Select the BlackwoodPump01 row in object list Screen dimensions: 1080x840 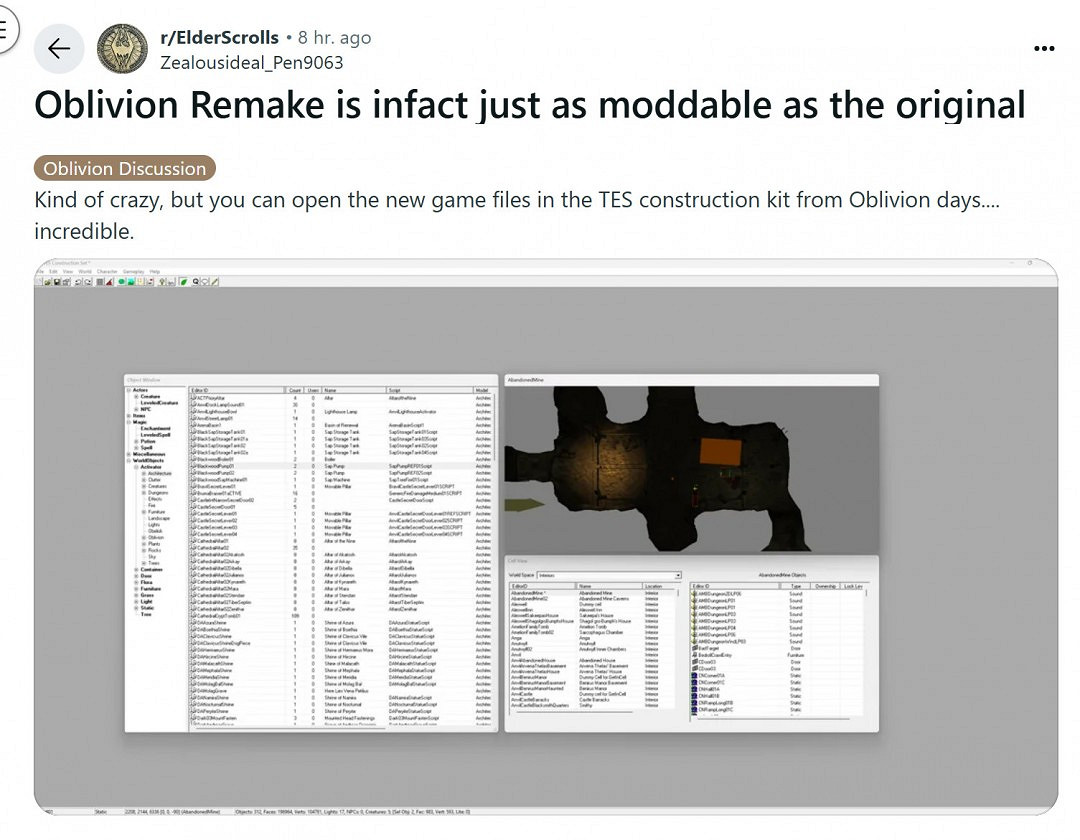(x=215, y=466)
